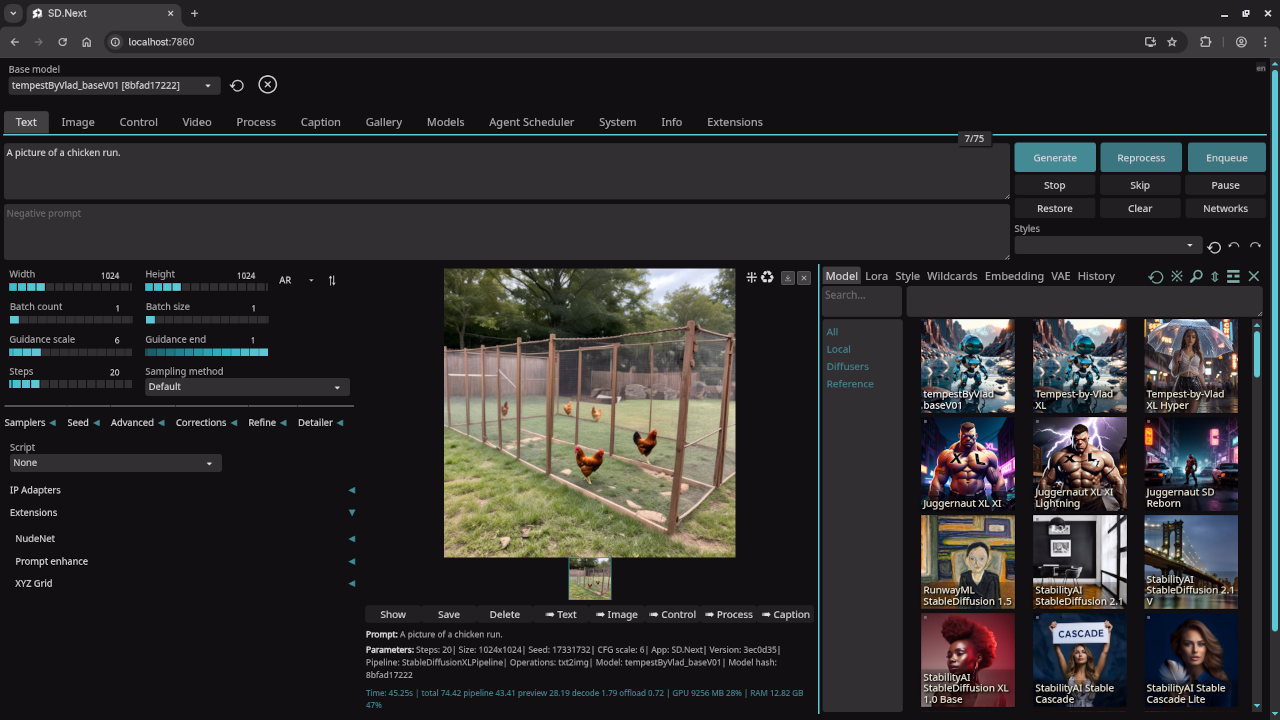Bookmark this page with the star

click(1172, 42)
